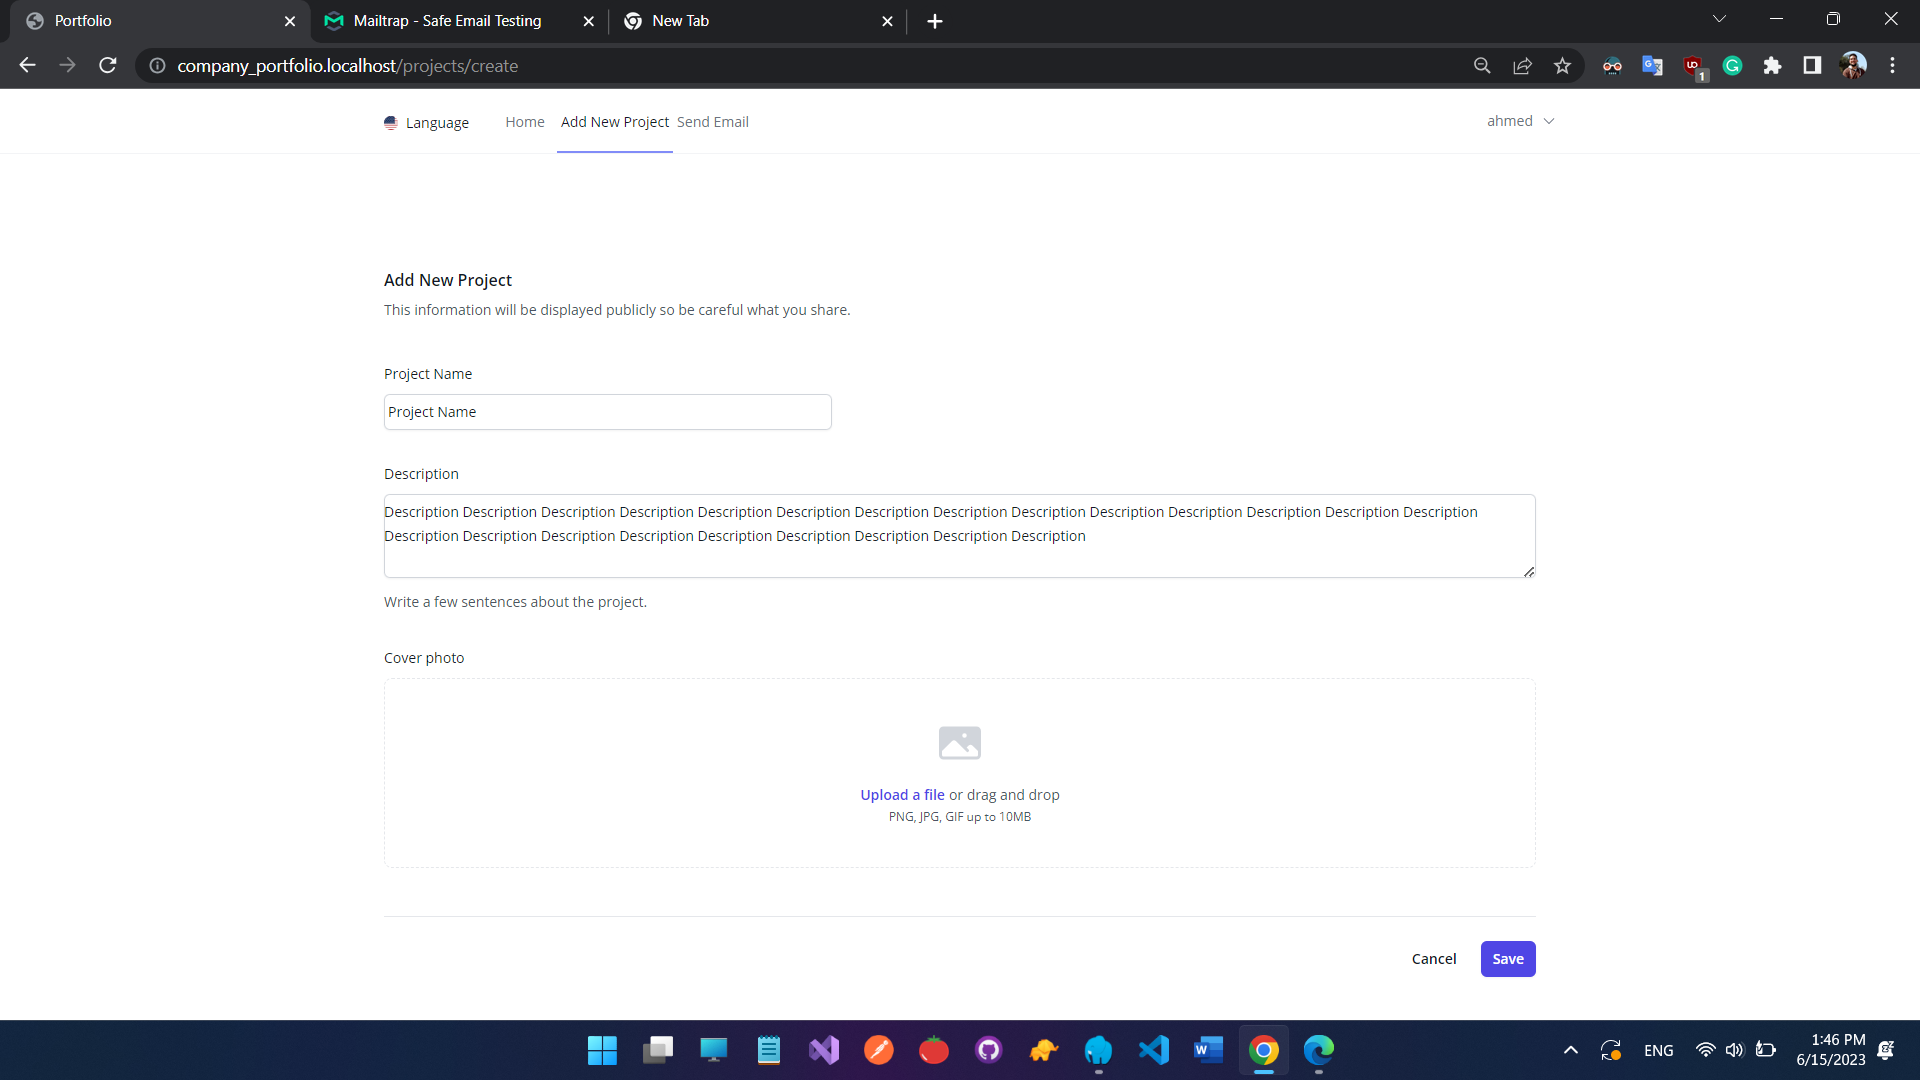The width and height of the screenshot is (1920, 1080).
Task: Open the uBlock Origin extension
Action: coord(1692,65)
